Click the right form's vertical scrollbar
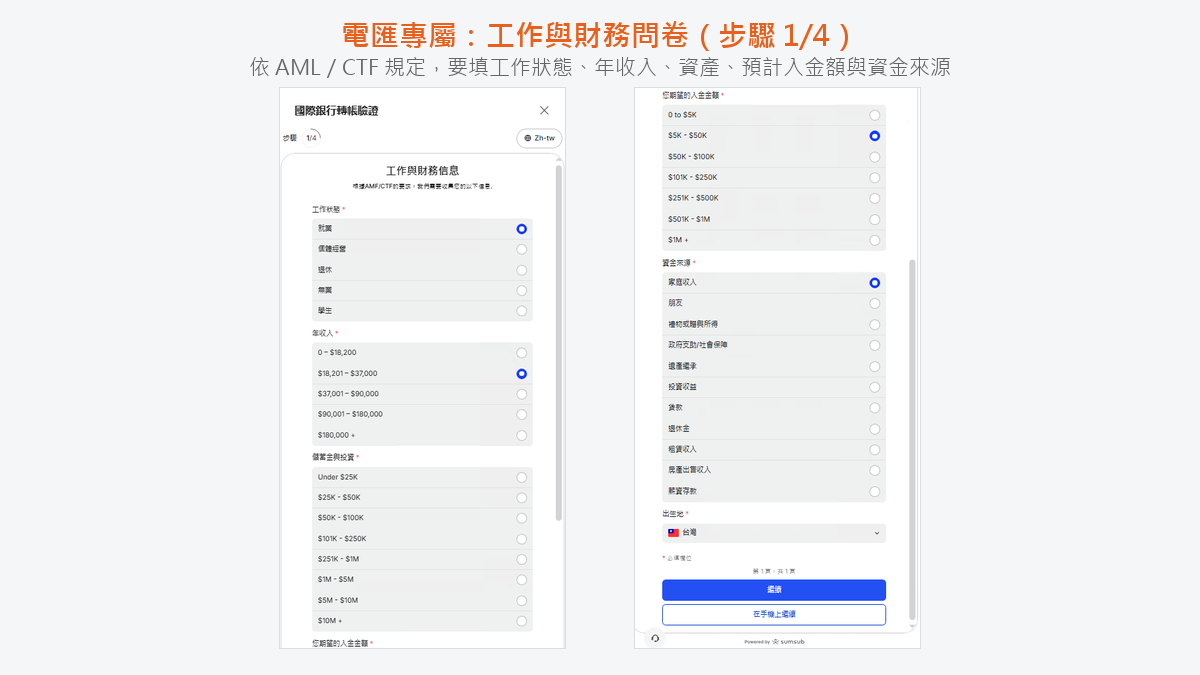Screen dimensions: 1200x675 click(x=911, y=440)
